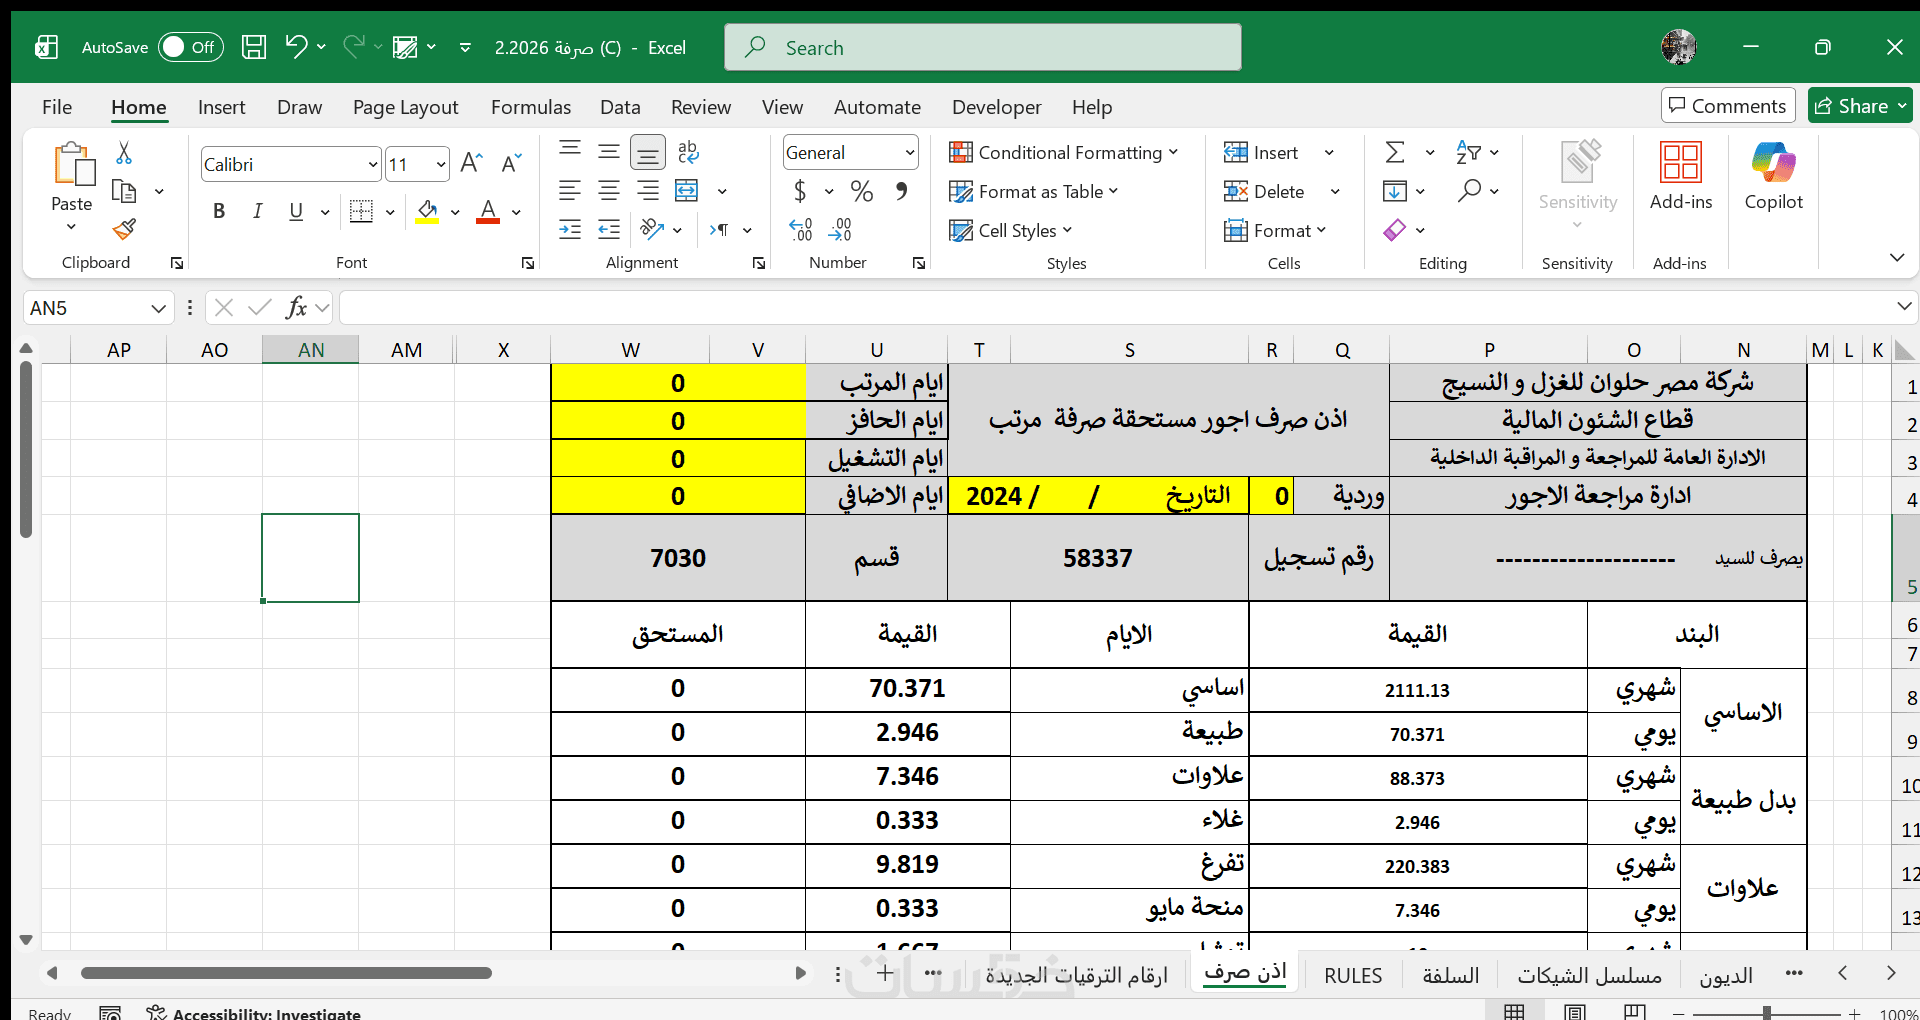This screenshot has height=1020, width=1920.
Task: Add a new sheet with plus button
Action: (885, 973)
